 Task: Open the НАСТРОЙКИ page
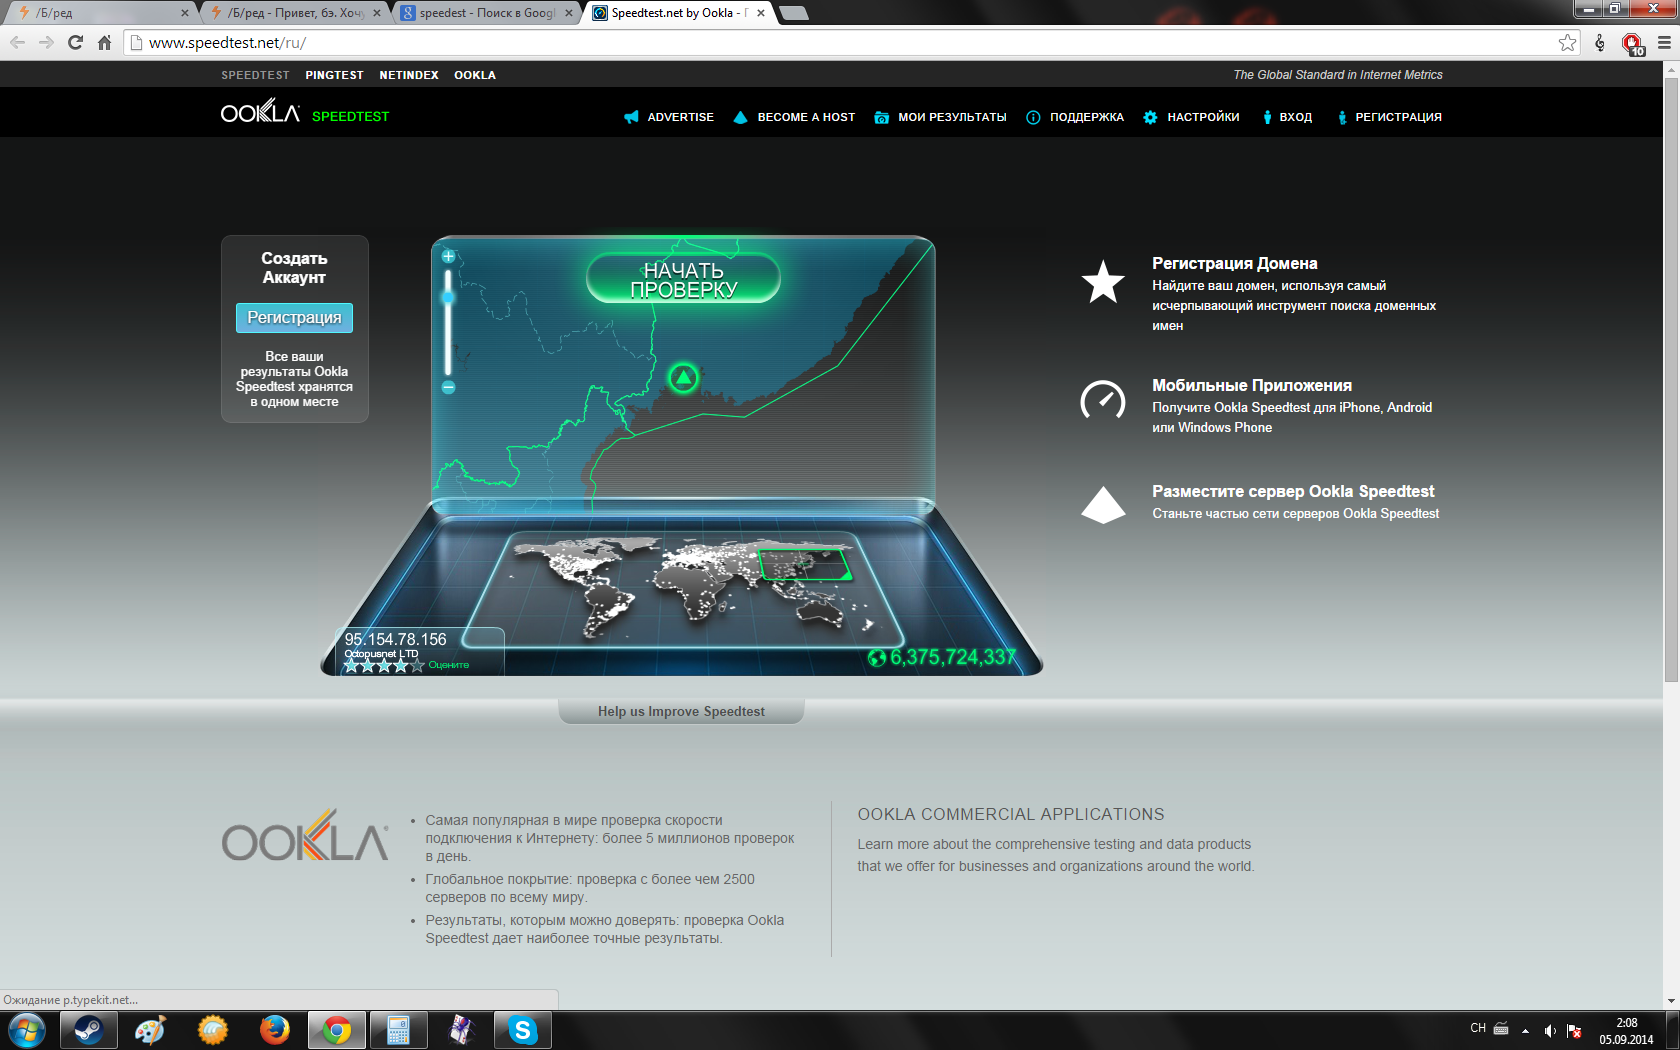(1203, 117)
